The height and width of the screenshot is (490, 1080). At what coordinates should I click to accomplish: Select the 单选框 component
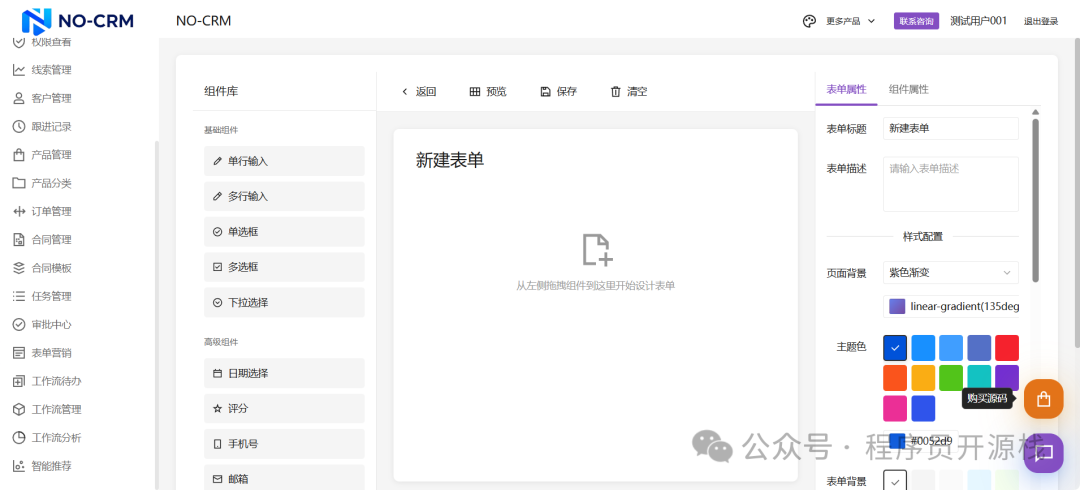[x=284, y=232]
